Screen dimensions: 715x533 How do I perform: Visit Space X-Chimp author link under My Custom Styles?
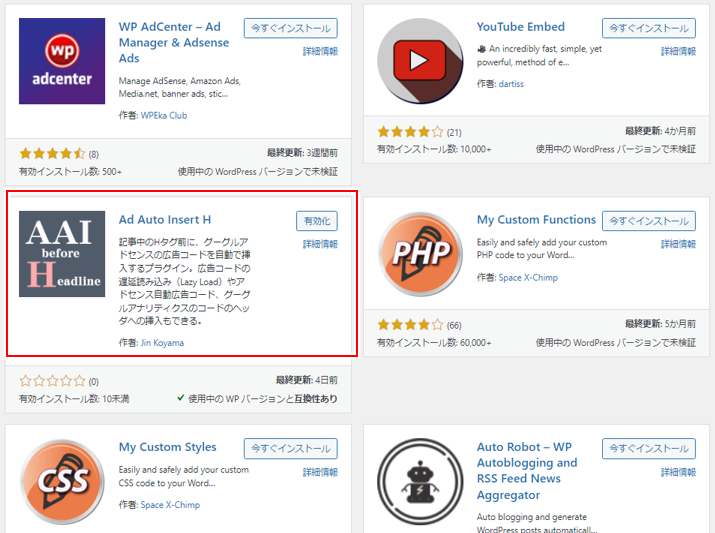click(x=170, y=505)
